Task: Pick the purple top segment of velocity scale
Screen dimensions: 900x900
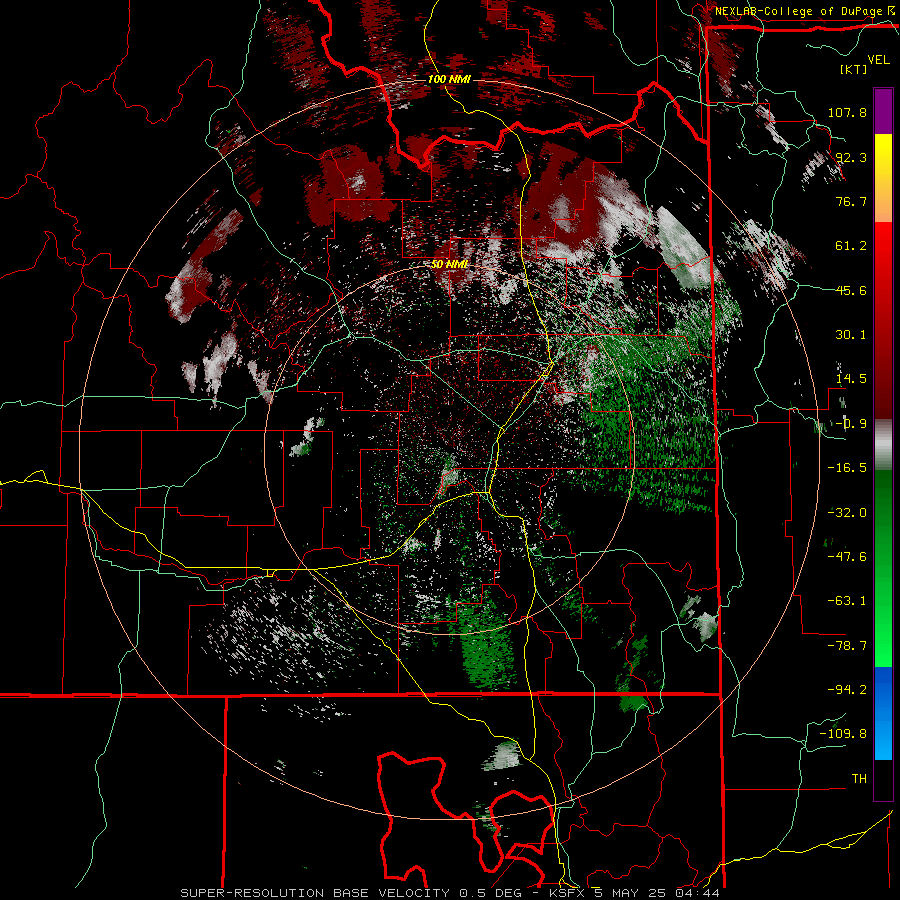Action: pyautogui.click(x=883, y=112)
